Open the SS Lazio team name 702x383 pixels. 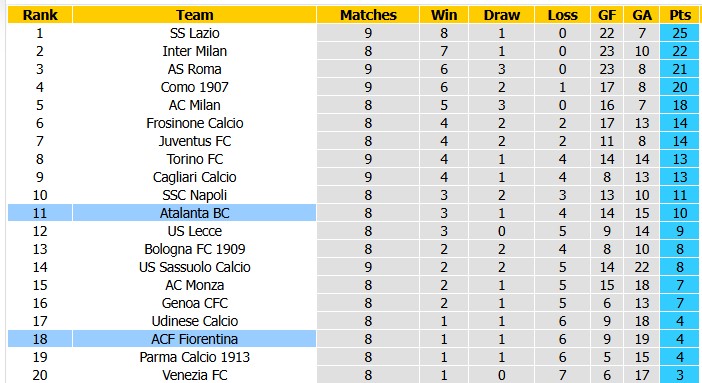194,33
